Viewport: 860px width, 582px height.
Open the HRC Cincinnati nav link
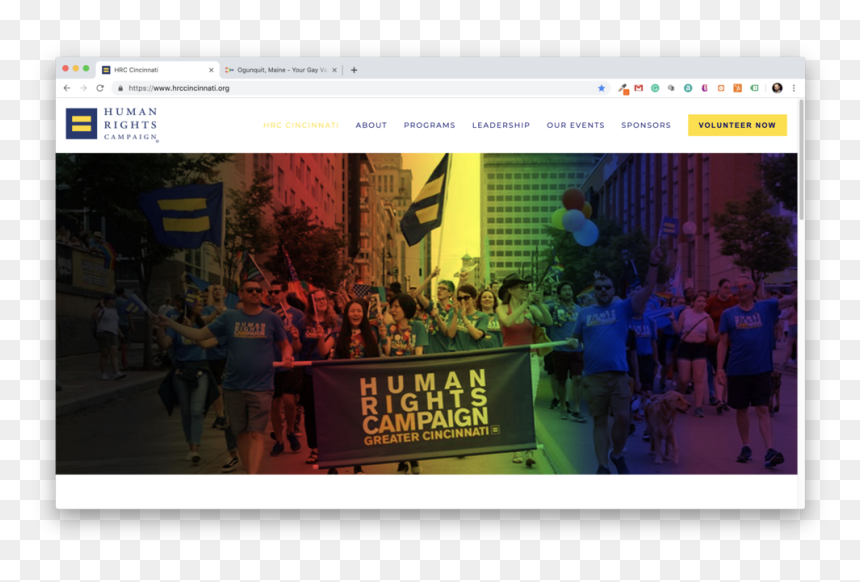click(x=301, y=125)
